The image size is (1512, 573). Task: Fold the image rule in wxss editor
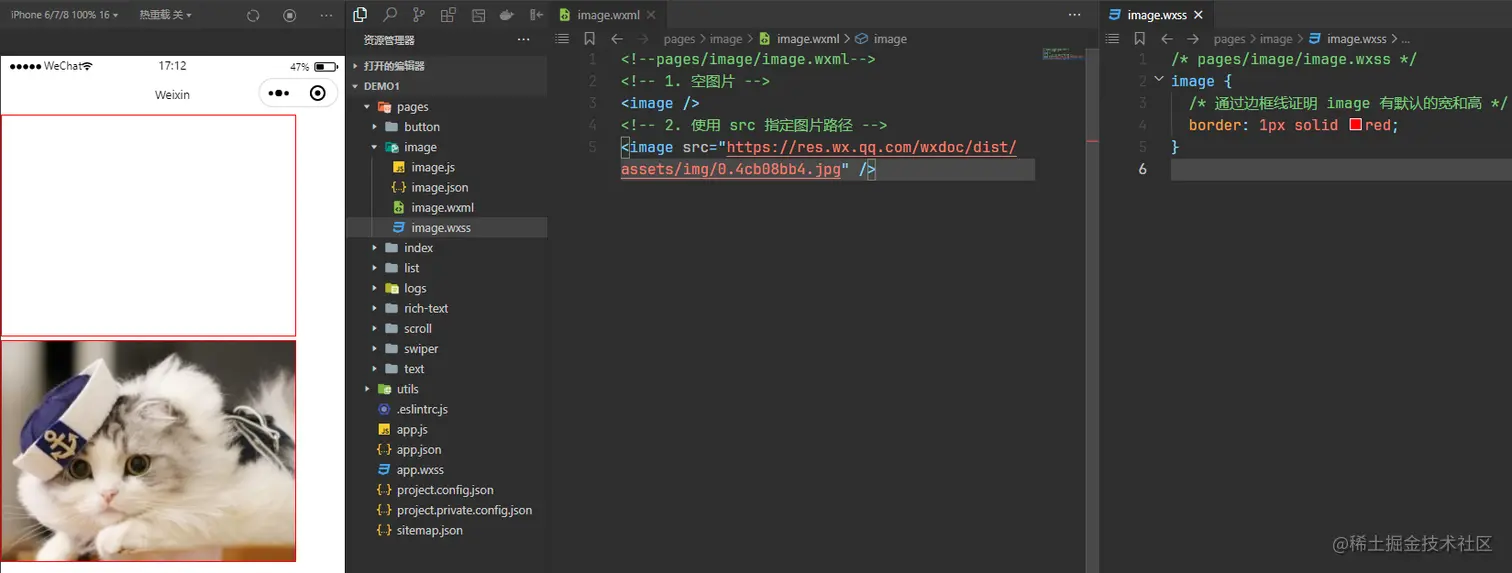tap(1159, 79)
